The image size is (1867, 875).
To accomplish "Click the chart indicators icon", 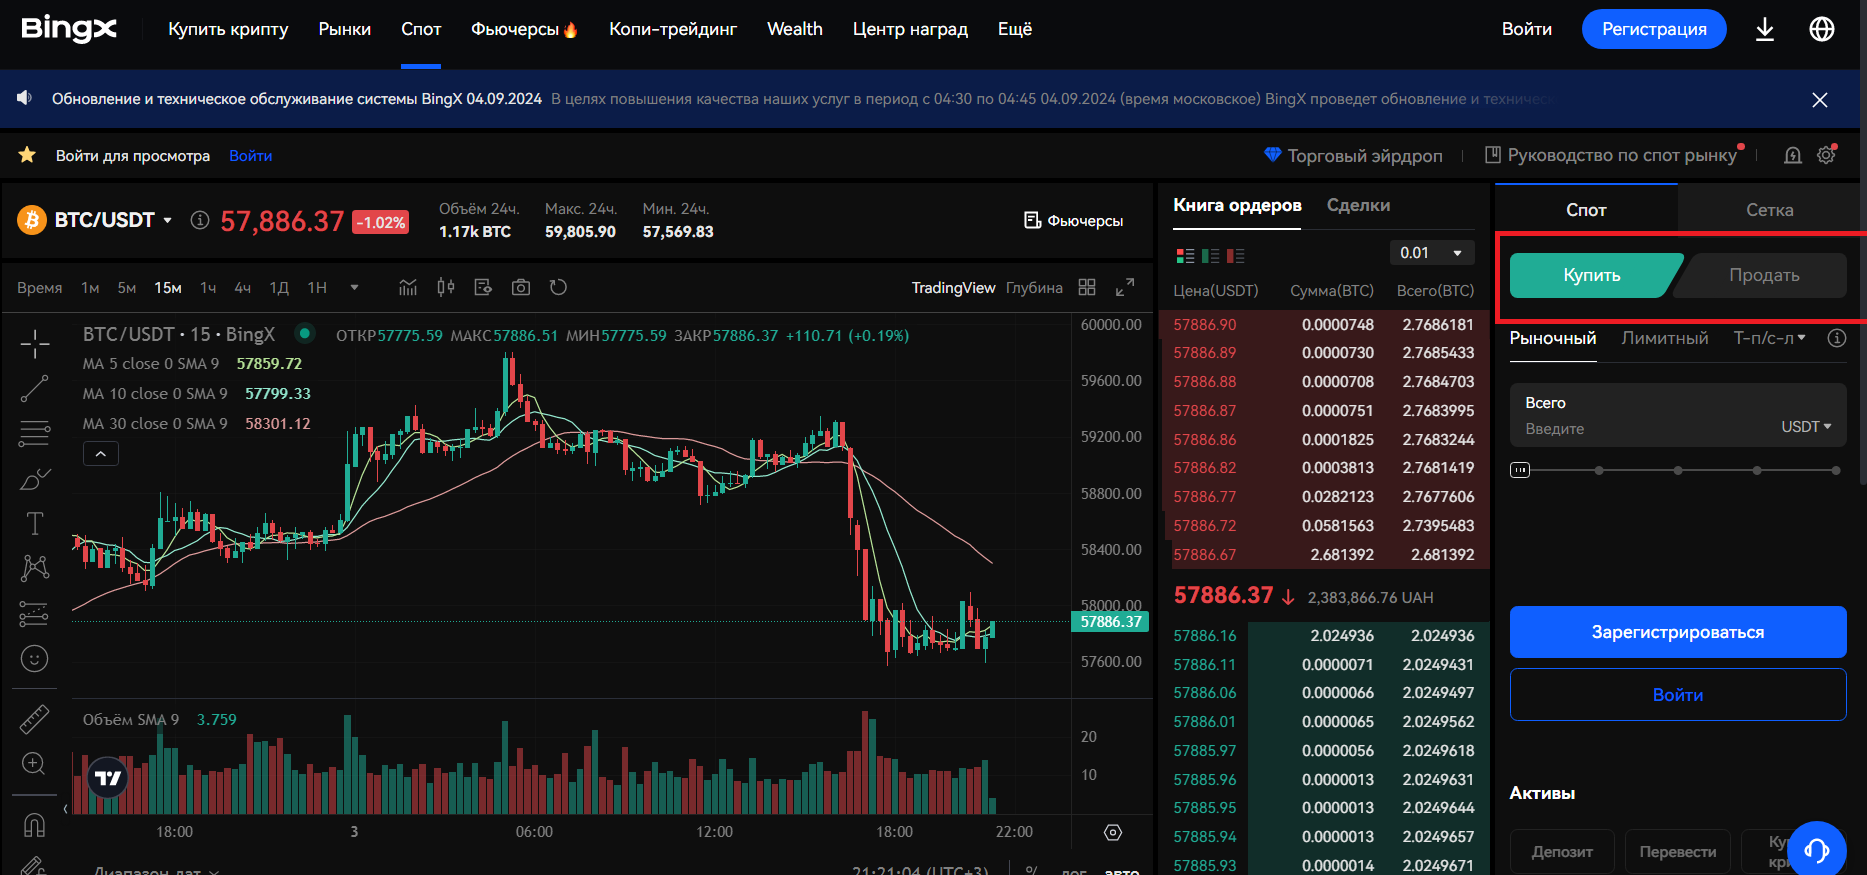I will point(408,288).
